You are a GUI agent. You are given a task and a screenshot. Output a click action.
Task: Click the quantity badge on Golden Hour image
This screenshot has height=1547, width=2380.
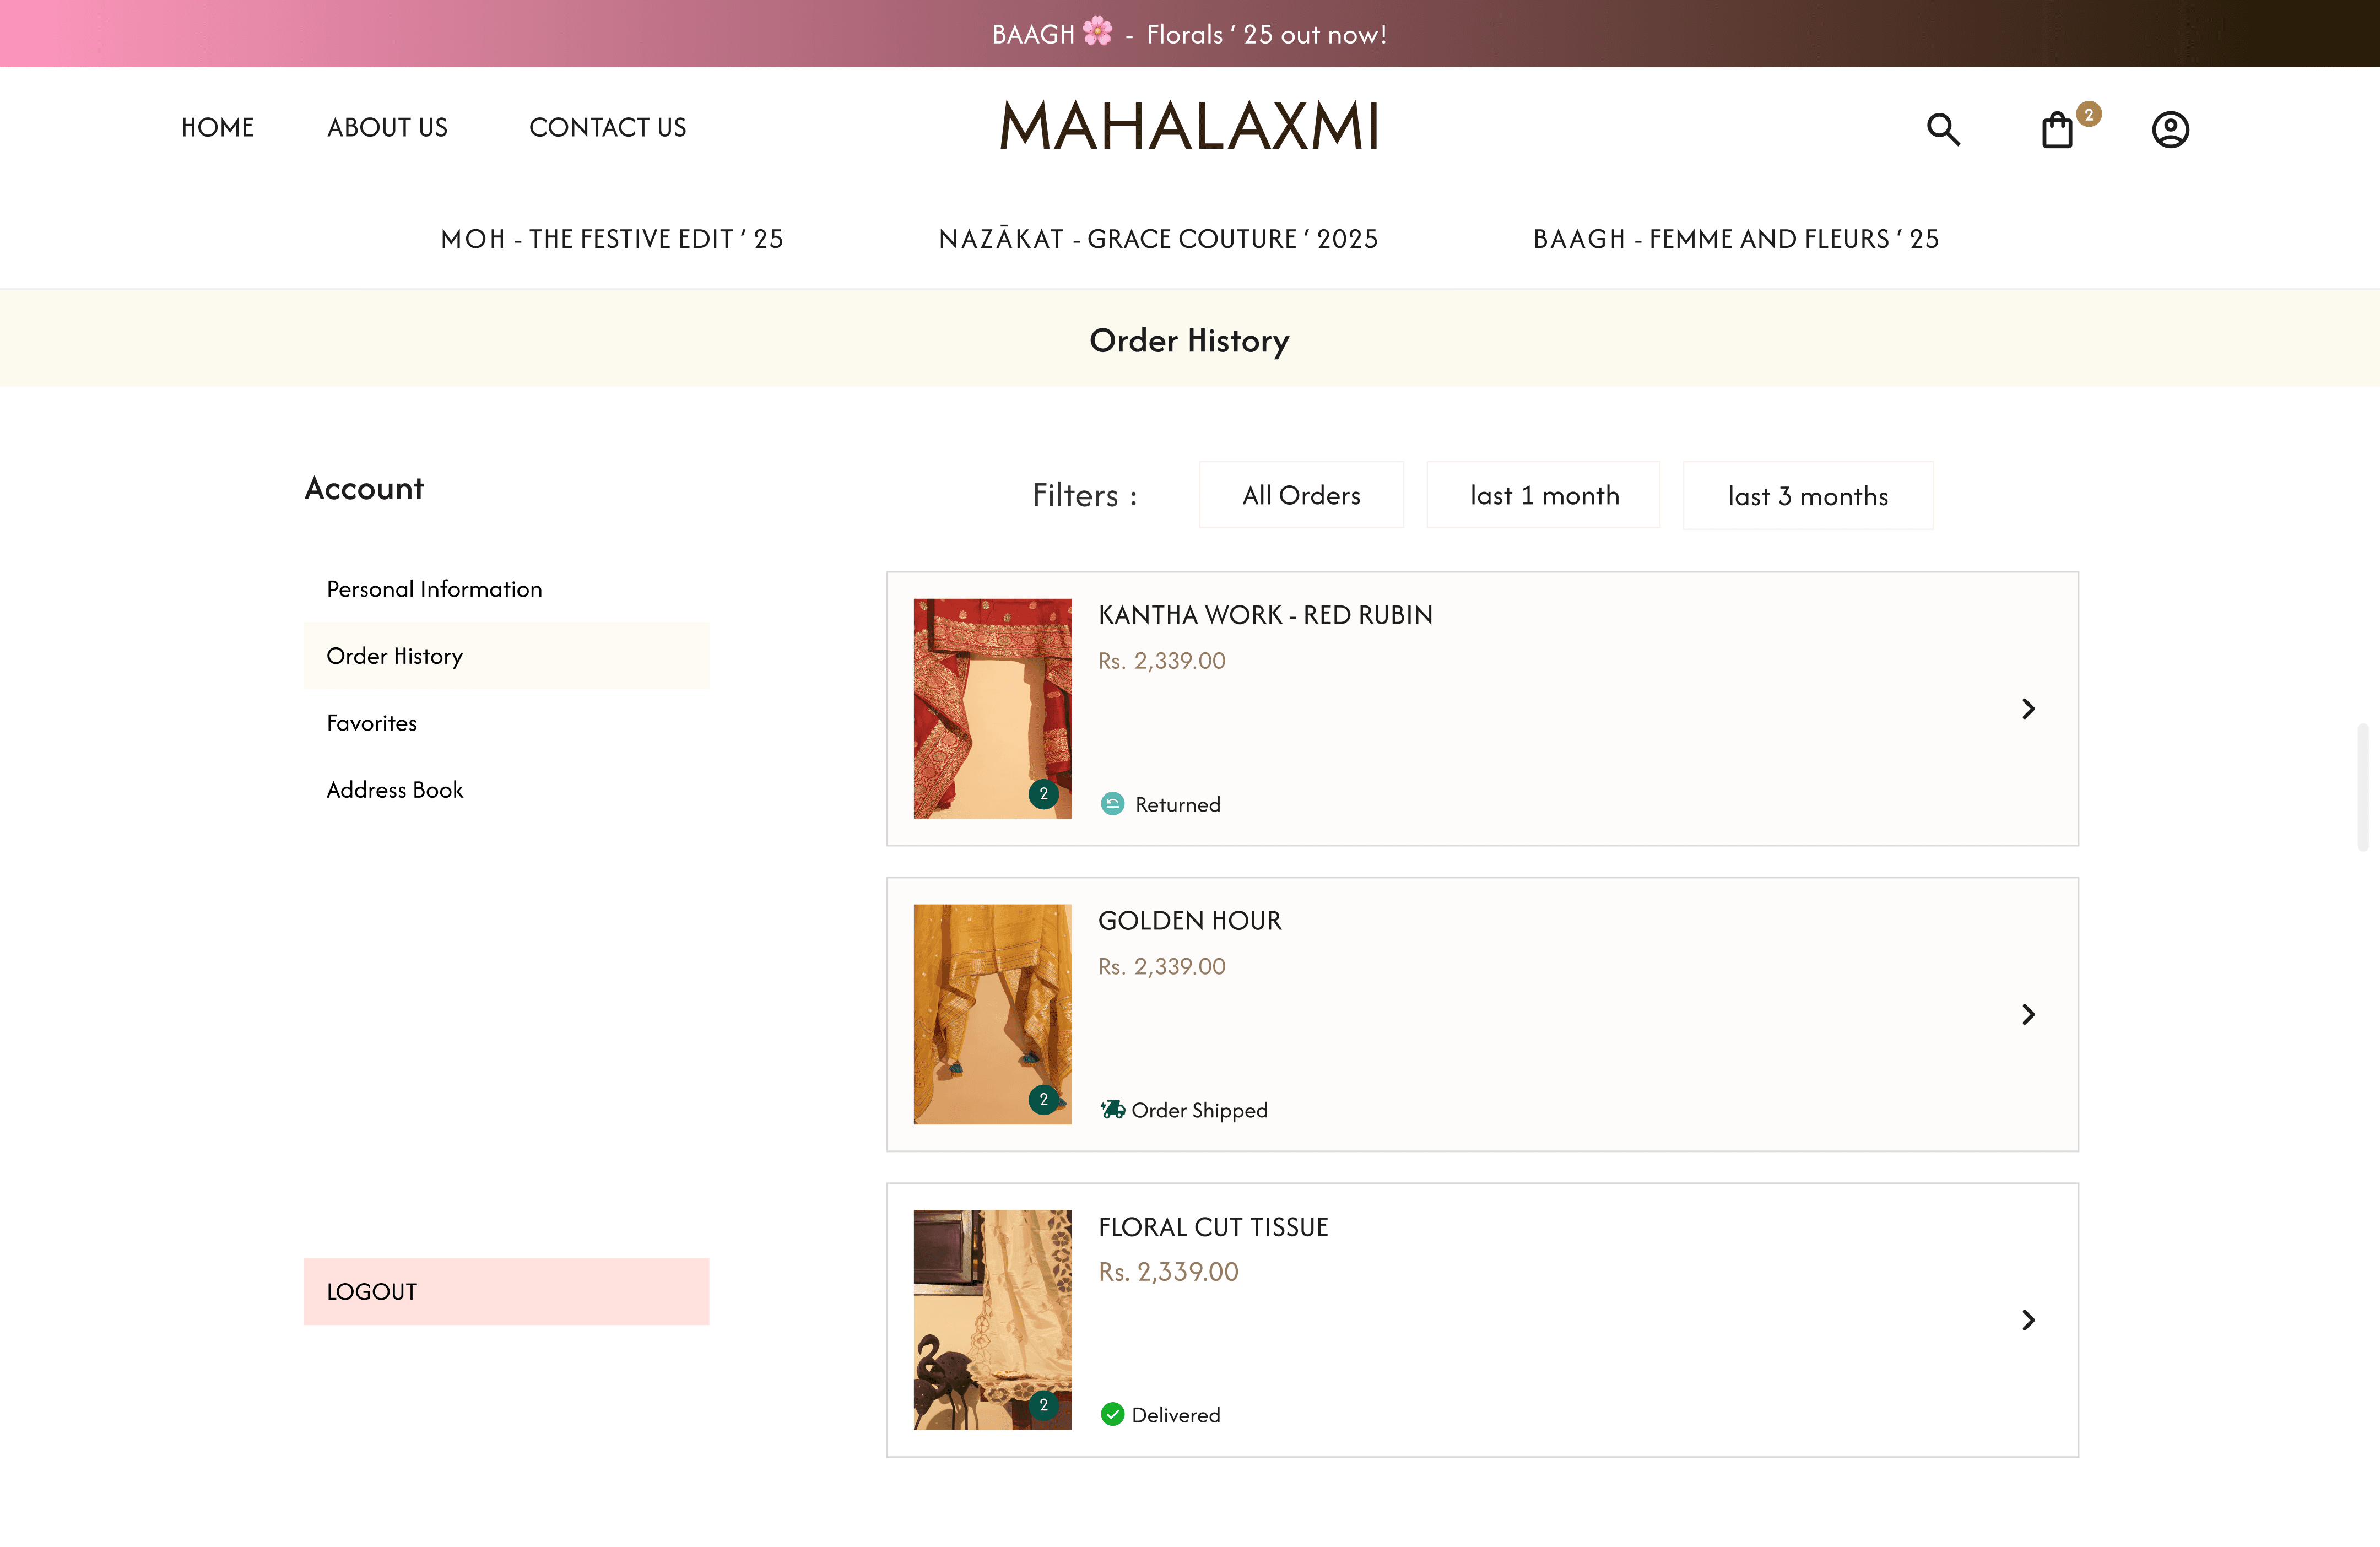(1043, 1099)
